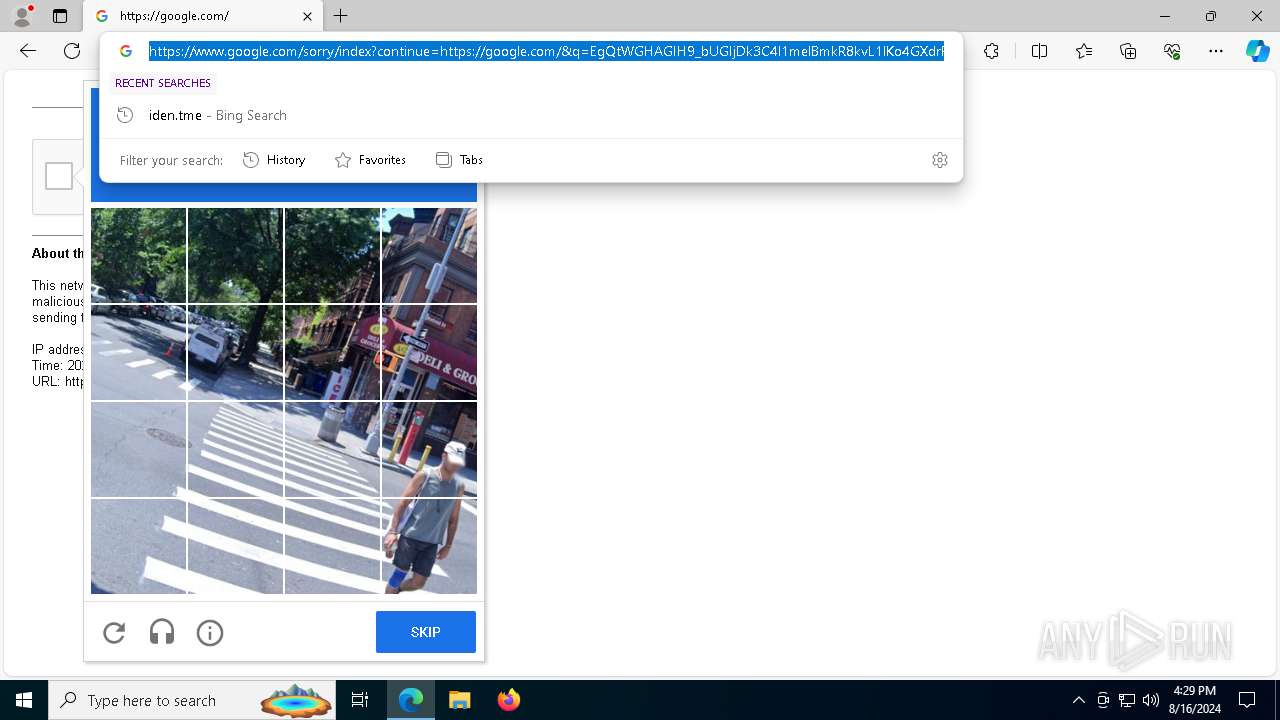The height and width of the screenshot is (720, 1280).
Task: Select the google.com browser tab
Action: click(203, 16)
